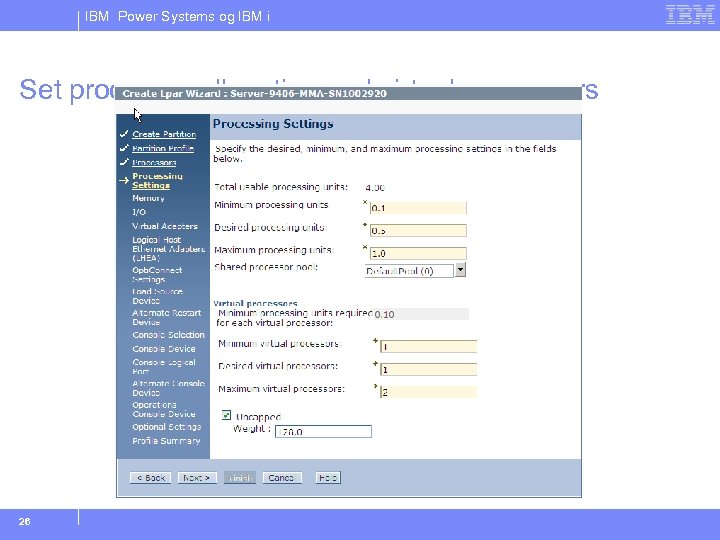Click the Memory step in the sidebar
This screenshot has width=720, height=540.
tap(148, 198)
